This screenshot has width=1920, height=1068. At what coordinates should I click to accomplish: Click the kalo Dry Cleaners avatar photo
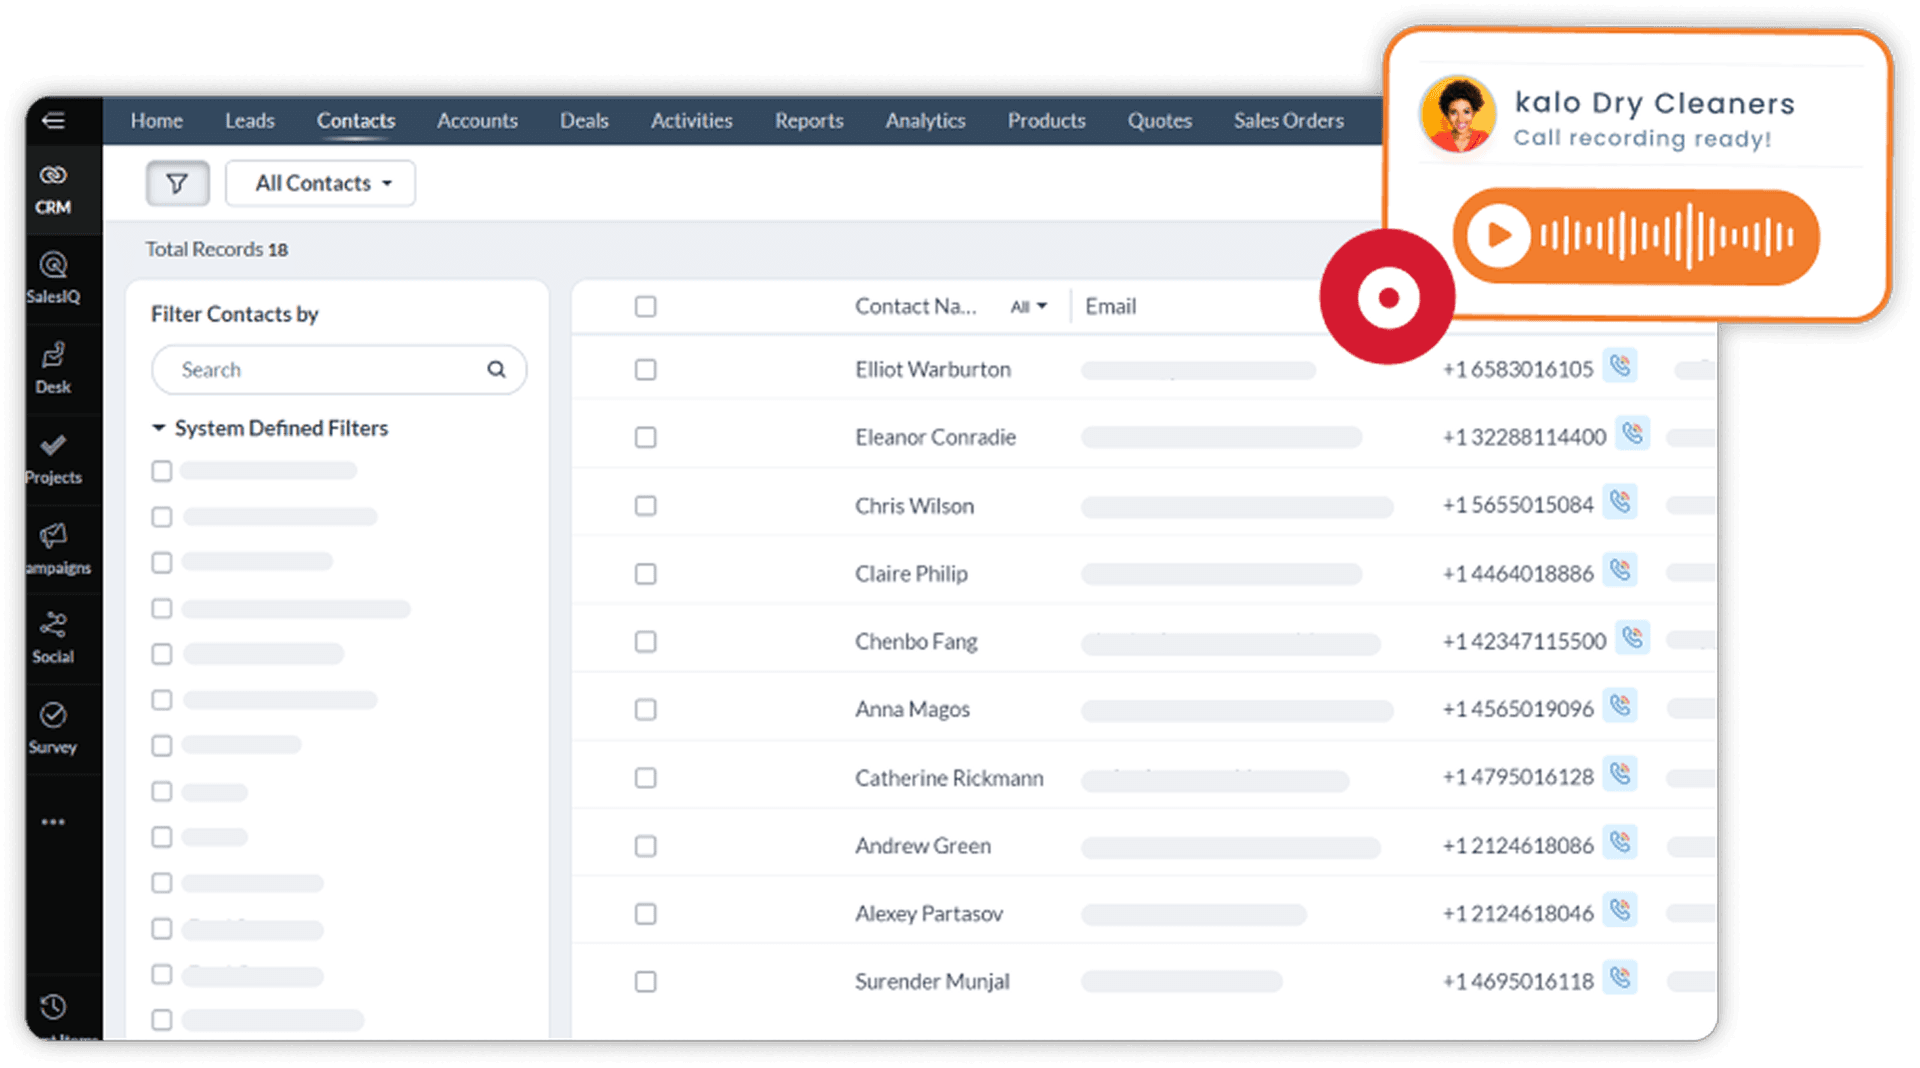tap(1458, 115)
